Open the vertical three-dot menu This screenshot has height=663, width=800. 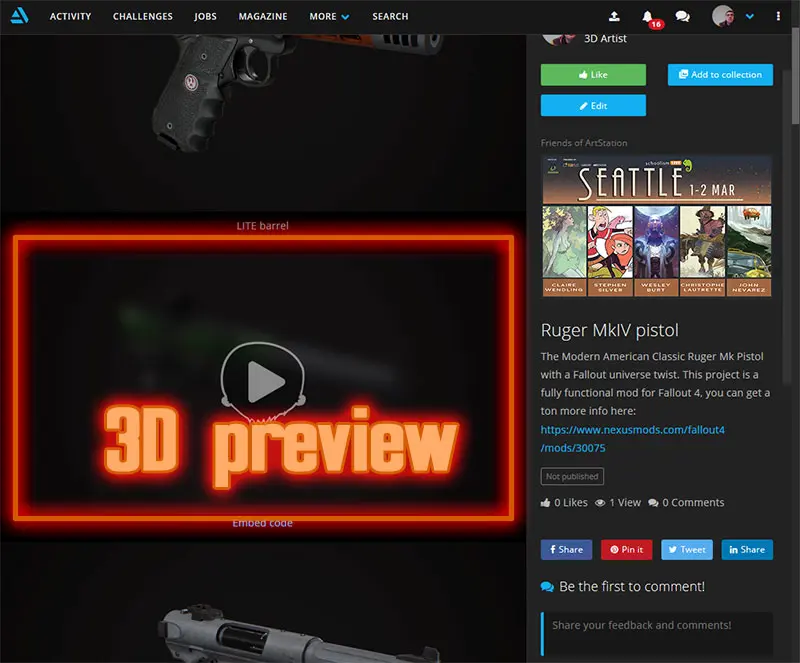(x=778, y=16)
